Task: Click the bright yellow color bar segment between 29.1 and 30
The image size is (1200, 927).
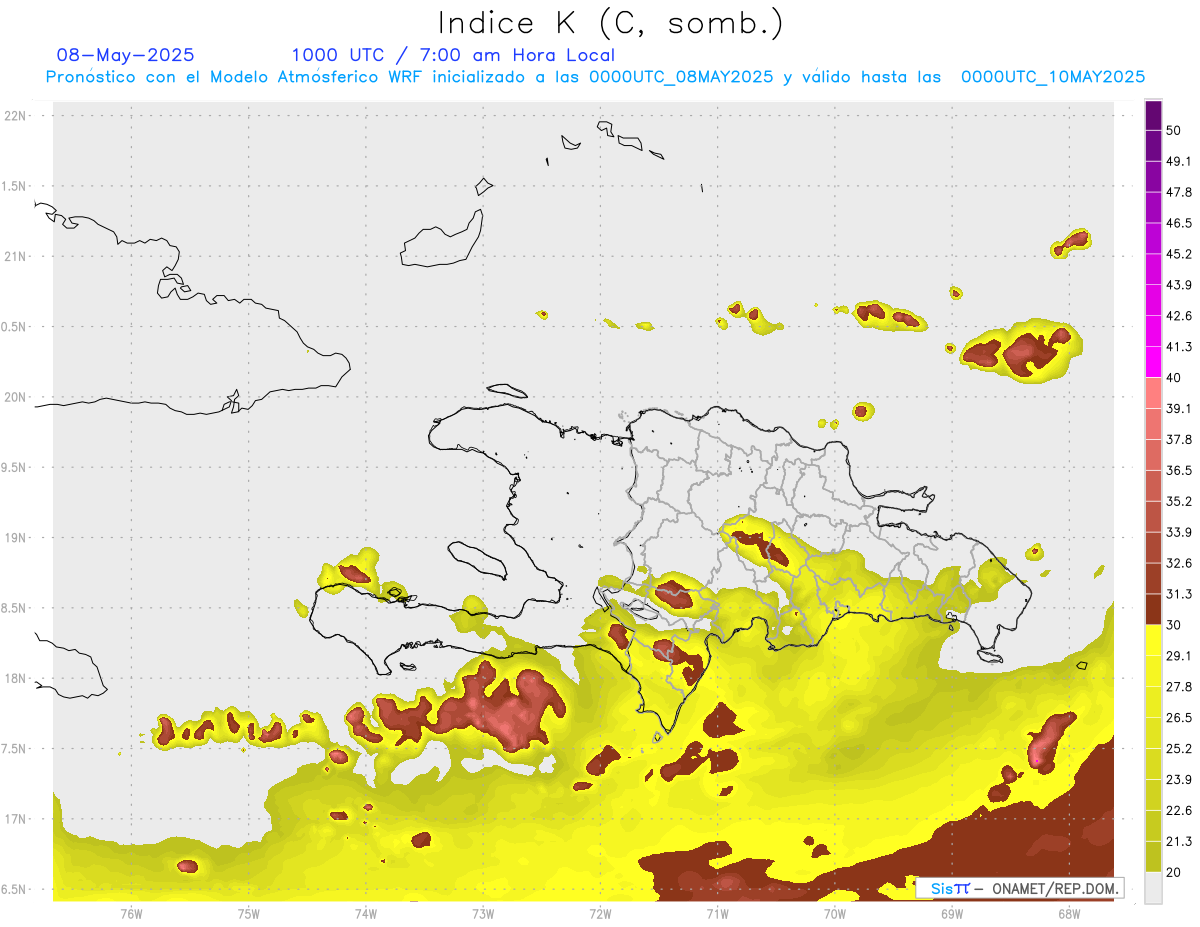Action: 1153,640
